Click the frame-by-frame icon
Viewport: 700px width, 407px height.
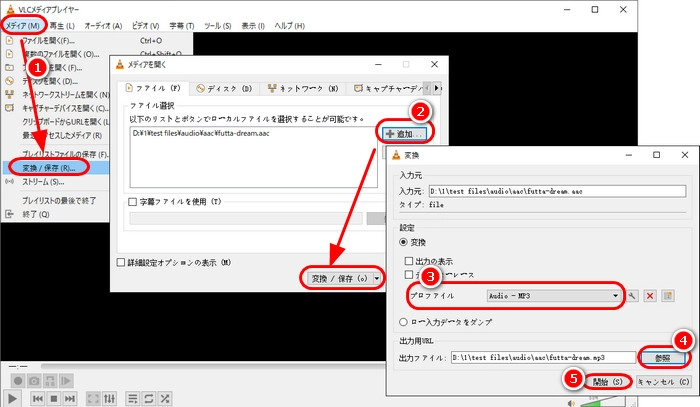(66, 381)
